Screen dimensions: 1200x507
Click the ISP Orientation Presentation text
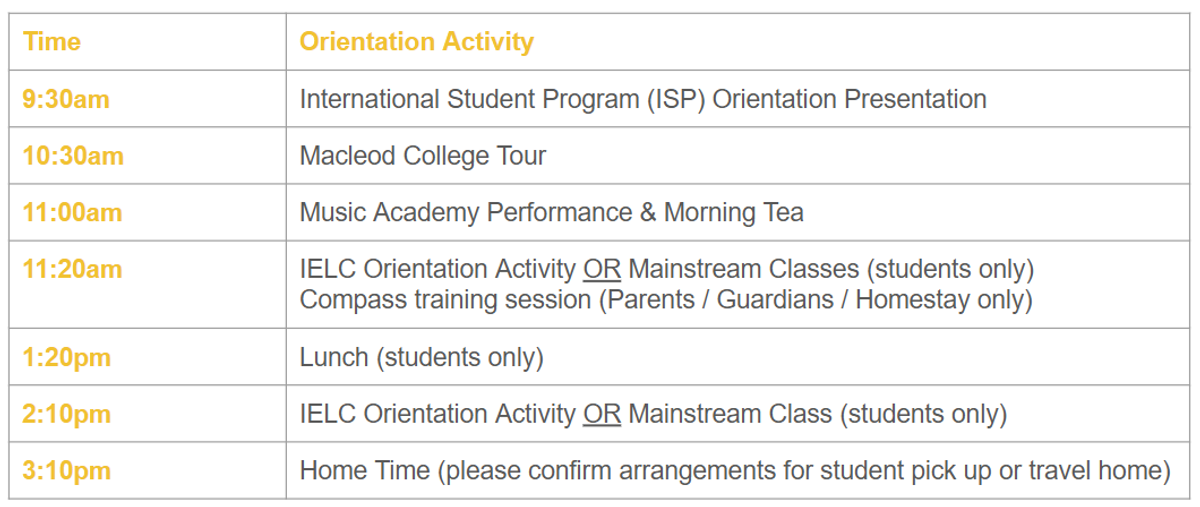coord(643,99)
